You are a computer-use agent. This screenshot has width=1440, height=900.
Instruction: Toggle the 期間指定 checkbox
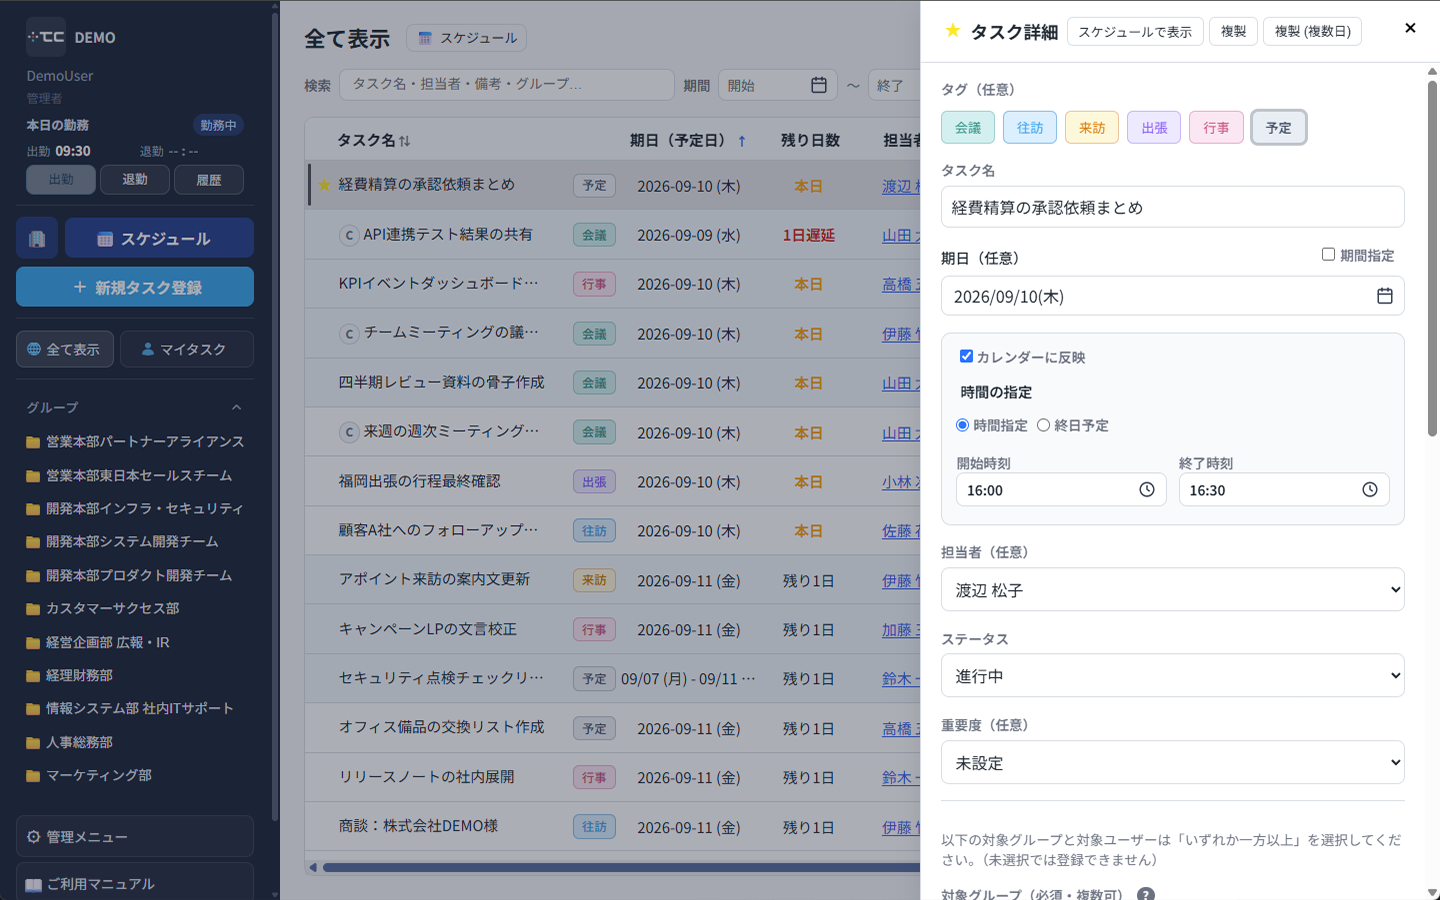[x=1328, y=255]
